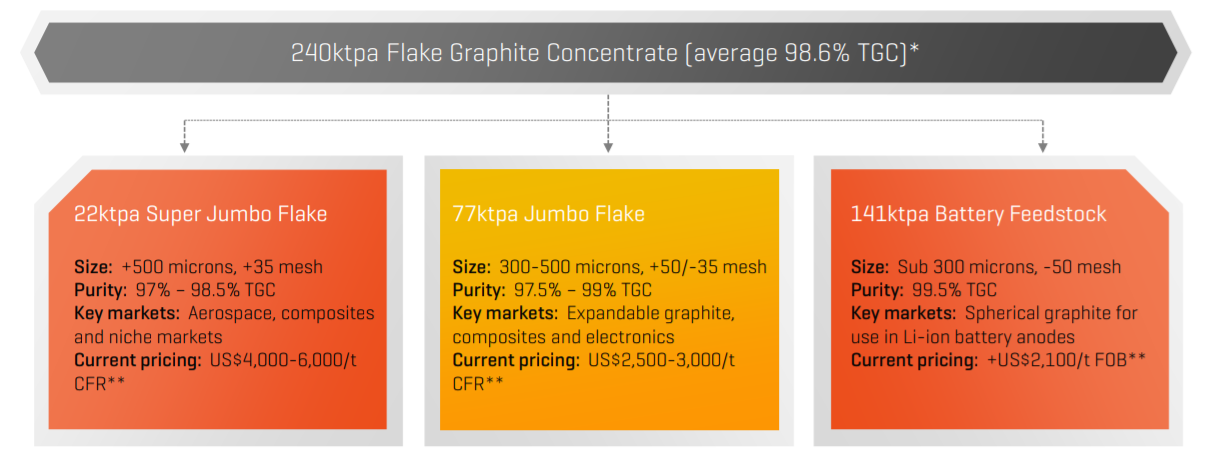Click the arrowhead pointing to Jumbo Flake box
This screenshot has width=1220, height=460.
coord(608,146)
